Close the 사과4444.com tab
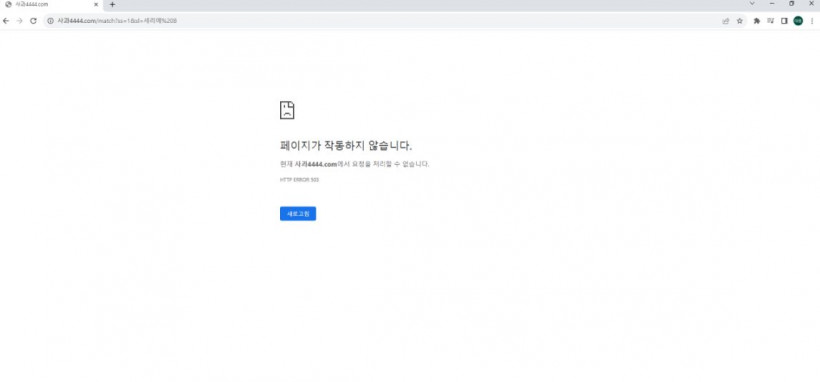820x382 pixels. point(96,4)
